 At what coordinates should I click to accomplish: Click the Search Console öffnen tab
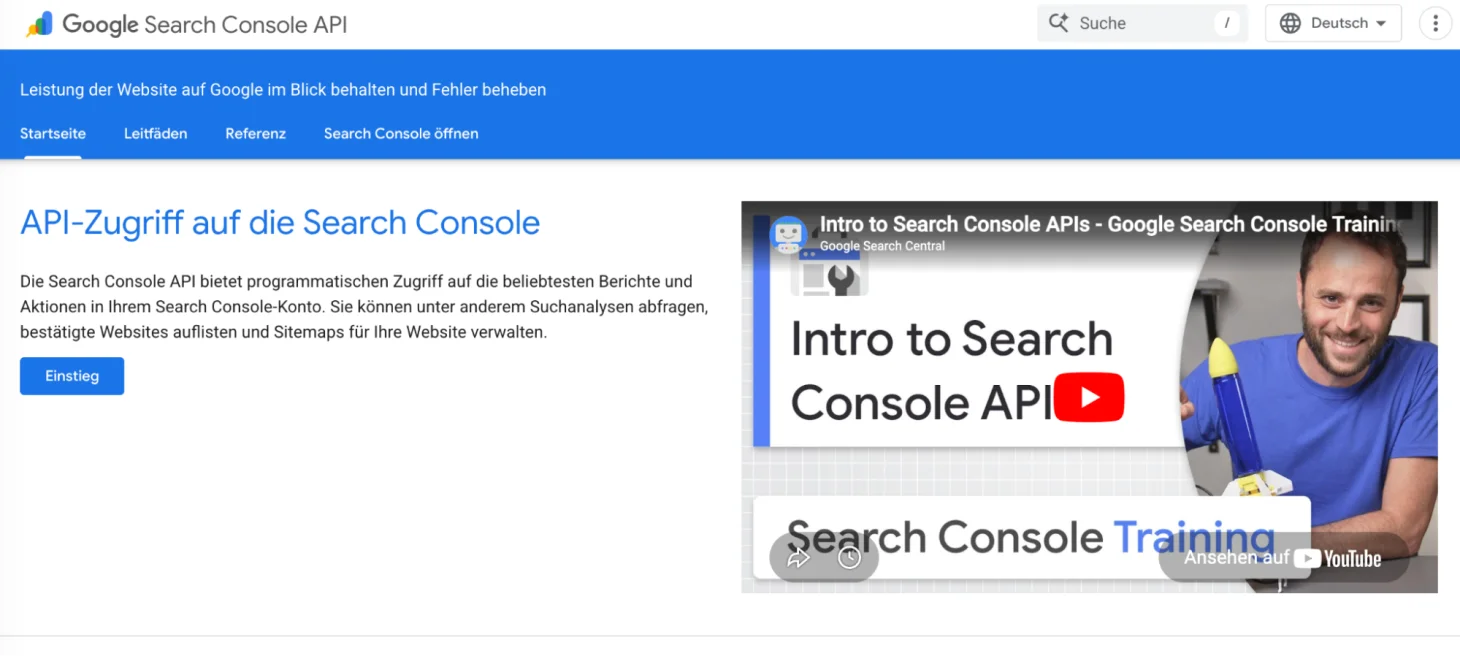point(401,133)
